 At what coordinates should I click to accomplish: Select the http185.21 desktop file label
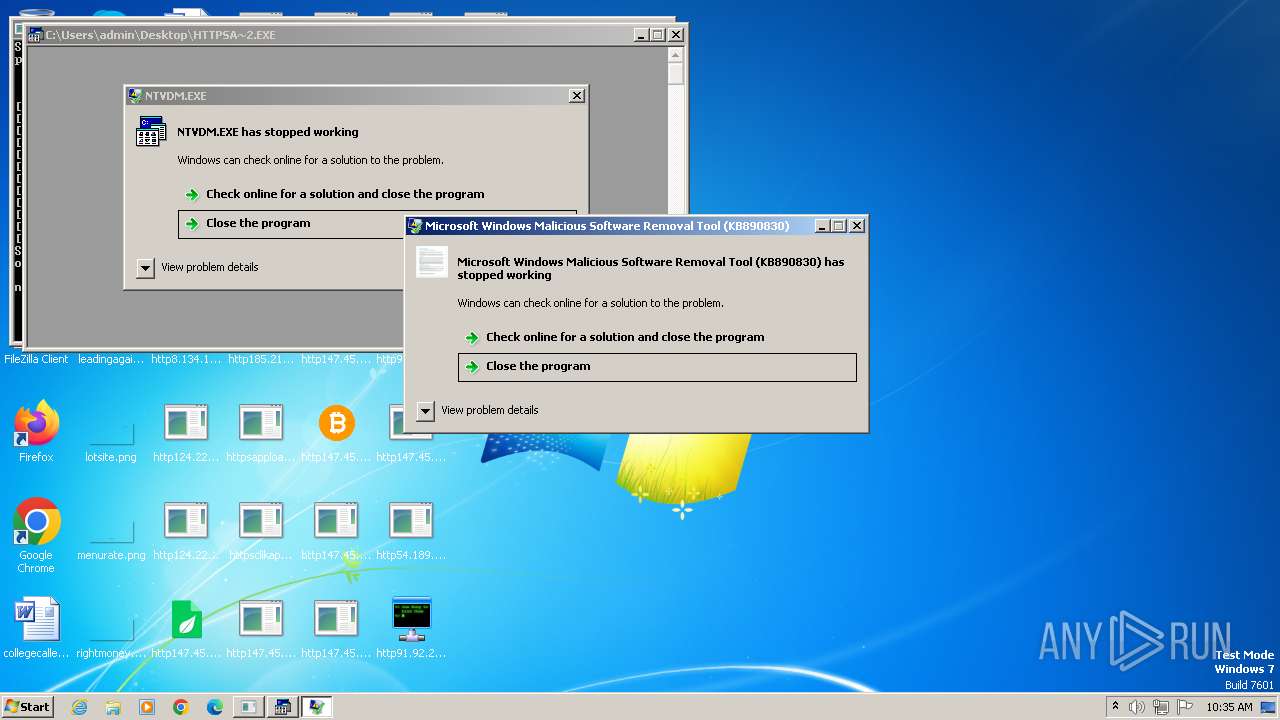261,359
